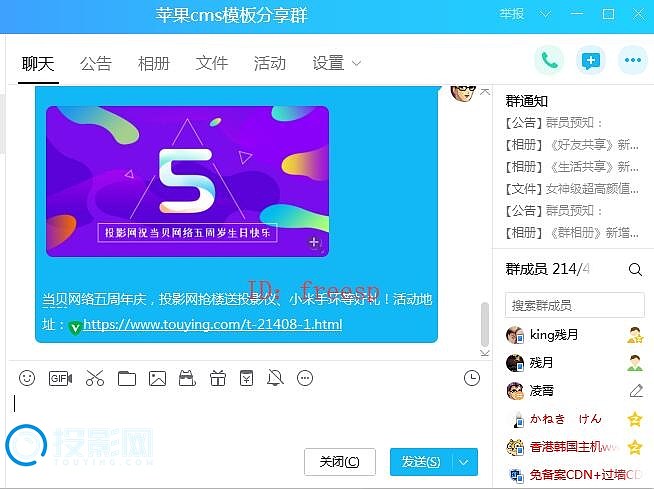The width and height of the screenshot is (654, 489).
Task: Click the chat scrollbar down-to-bottom arrow
Action: tap(484, 353)
